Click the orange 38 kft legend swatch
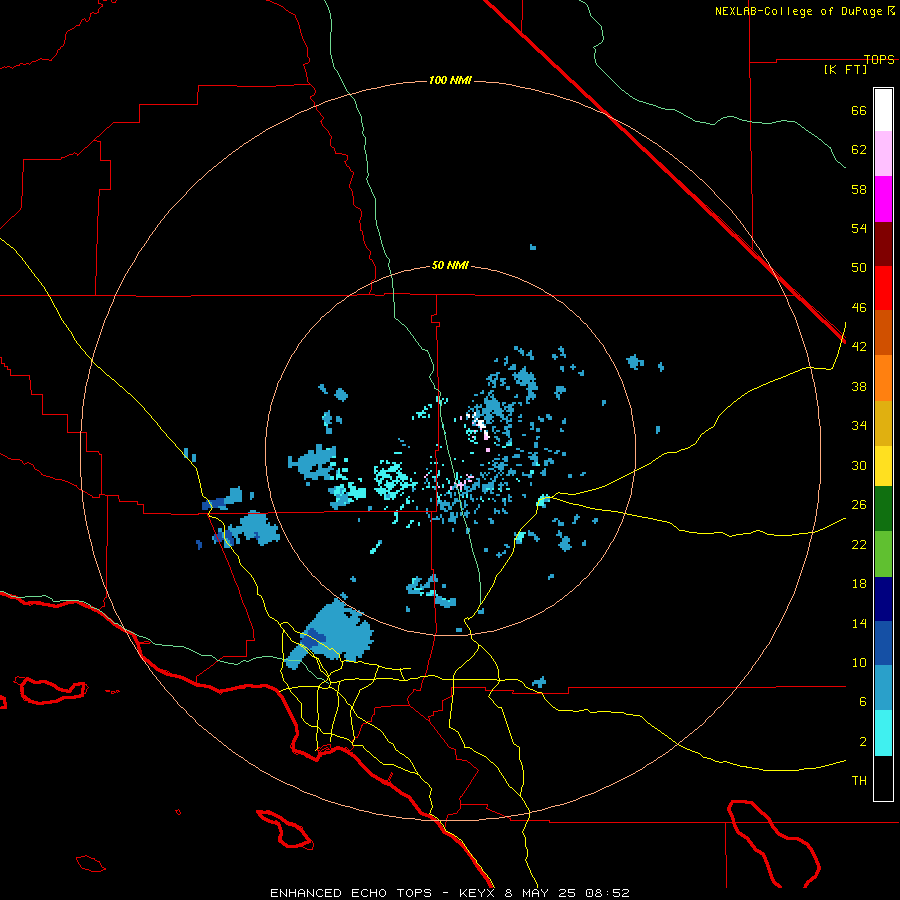 (x=883, y=378)
